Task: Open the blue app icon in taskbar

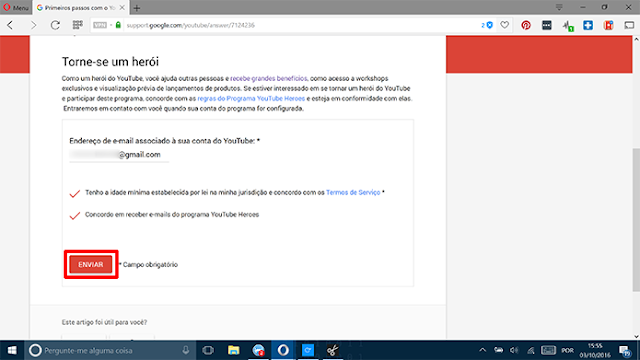Action: [x=308, y=350]
